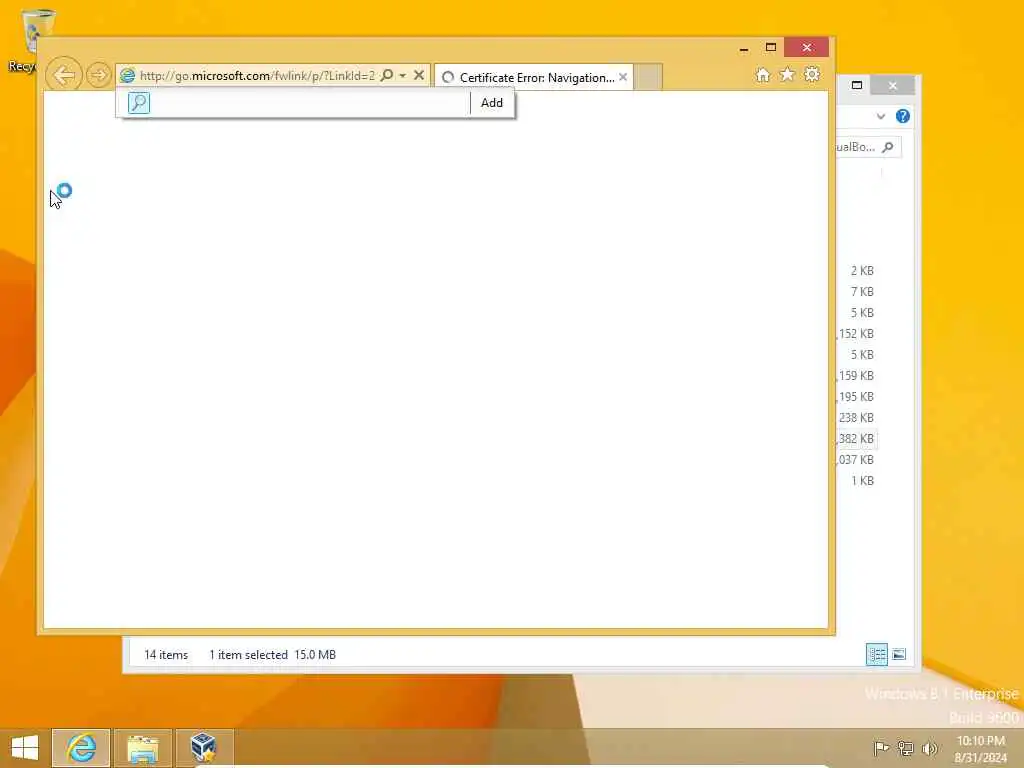This screenshot has height=768, width=1024.
Task: Select the file row sized 195 KB
Action: [857, 396]
